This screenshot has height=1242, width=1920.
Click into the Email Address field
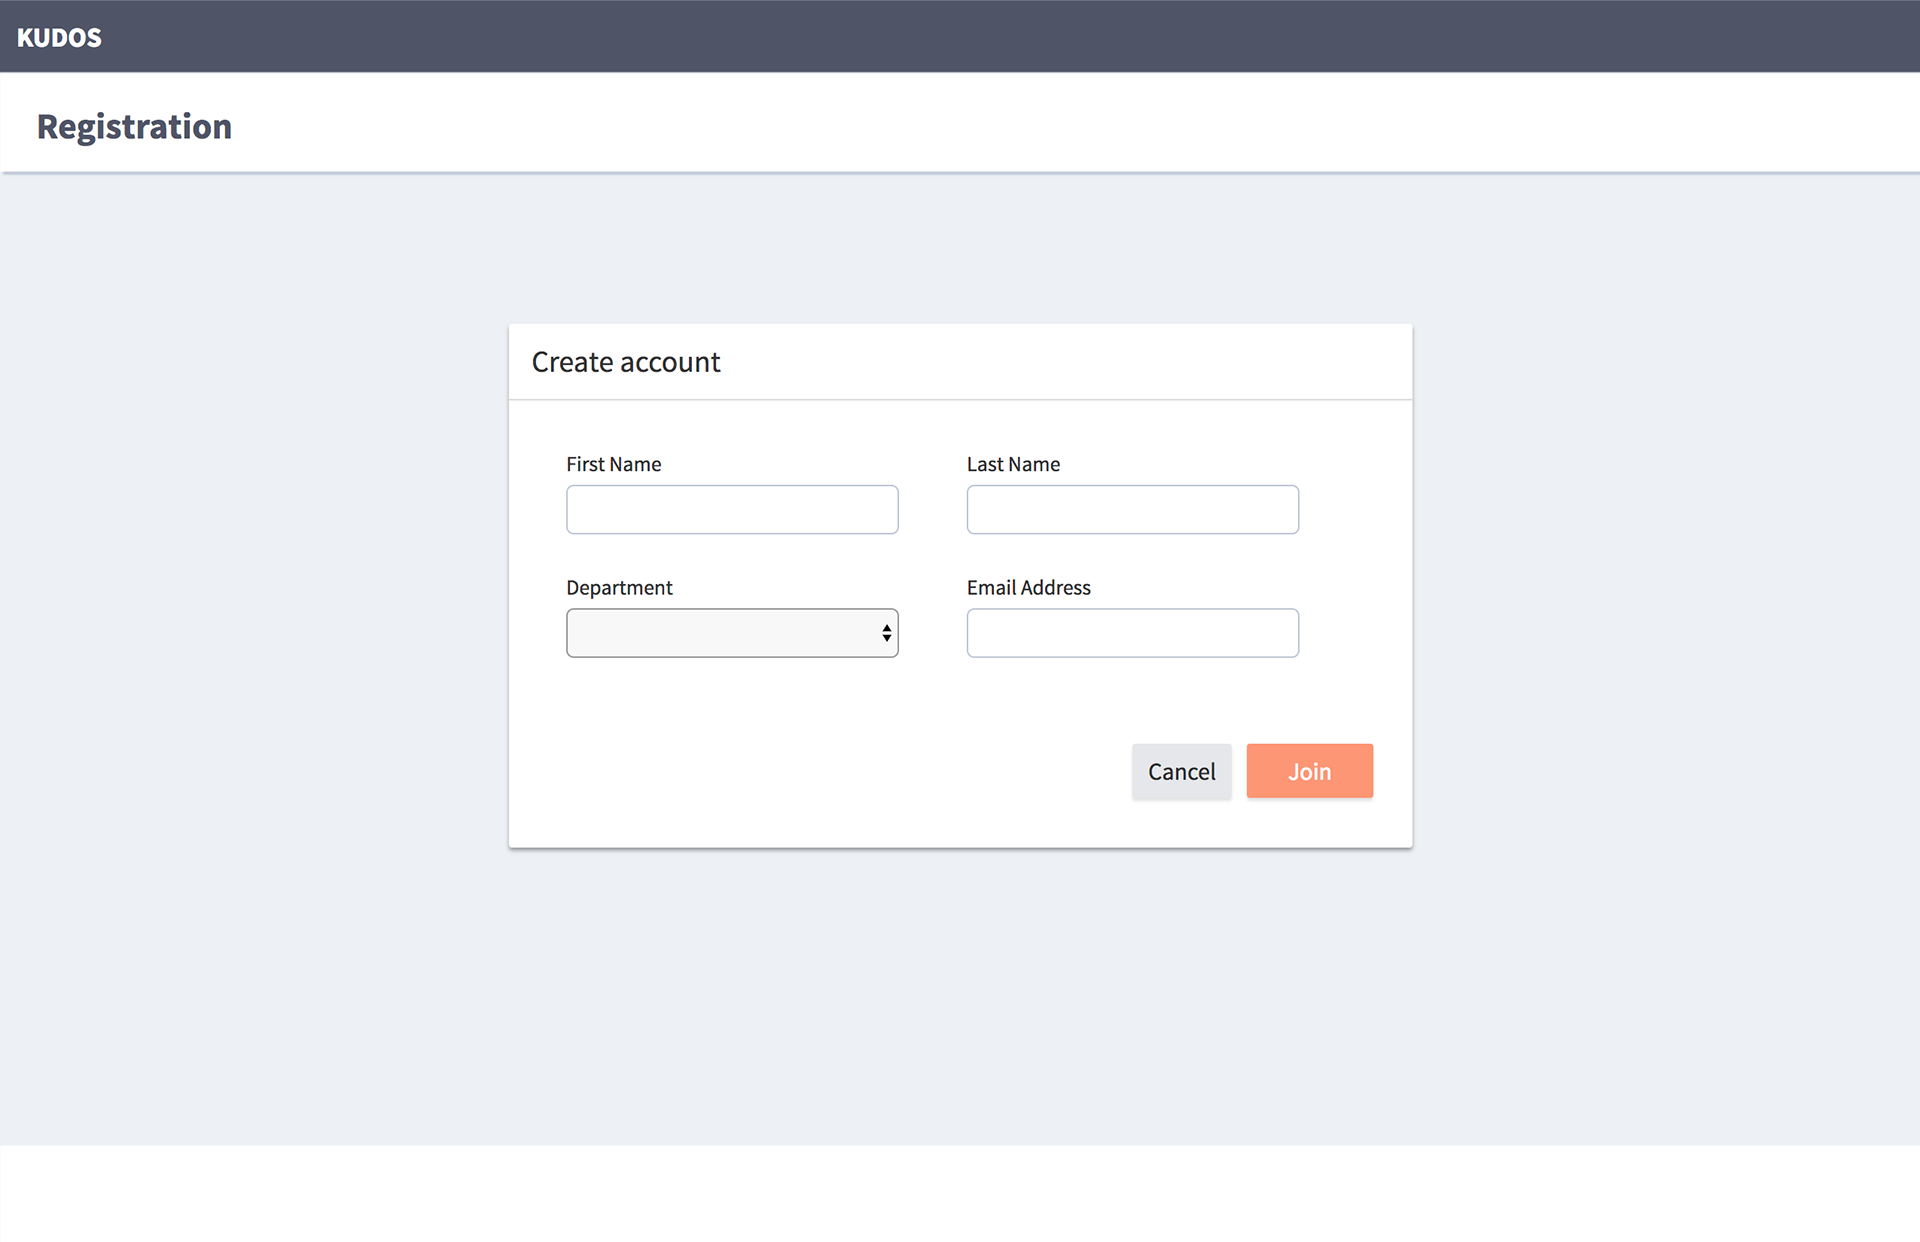[1132, 633]
